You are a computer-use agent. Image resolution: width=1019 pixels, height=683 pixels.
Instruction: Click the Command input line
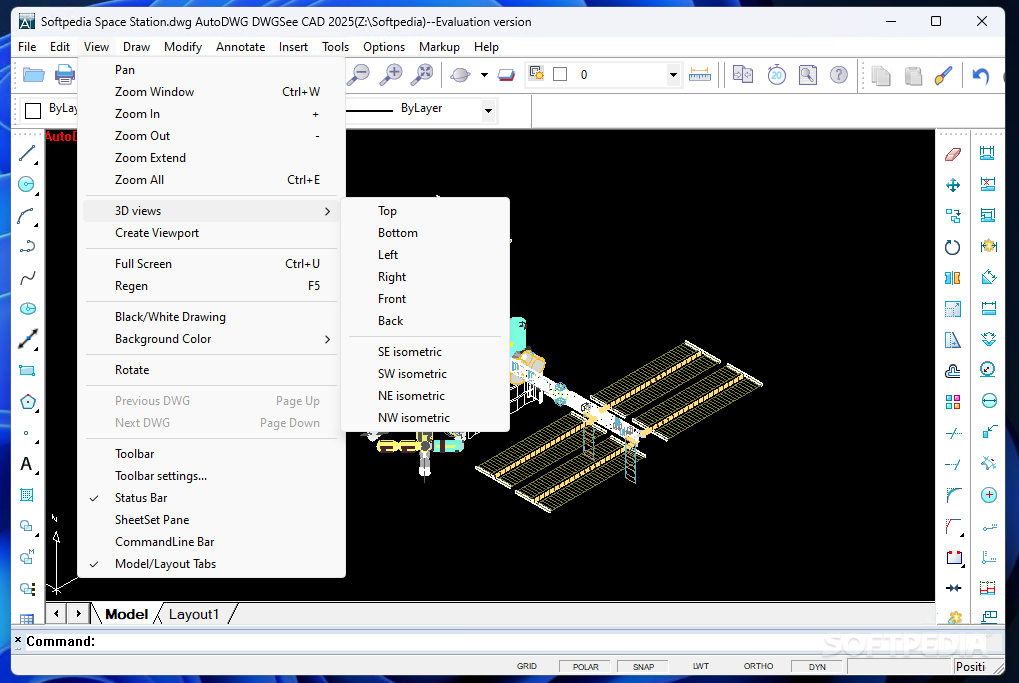500,641
